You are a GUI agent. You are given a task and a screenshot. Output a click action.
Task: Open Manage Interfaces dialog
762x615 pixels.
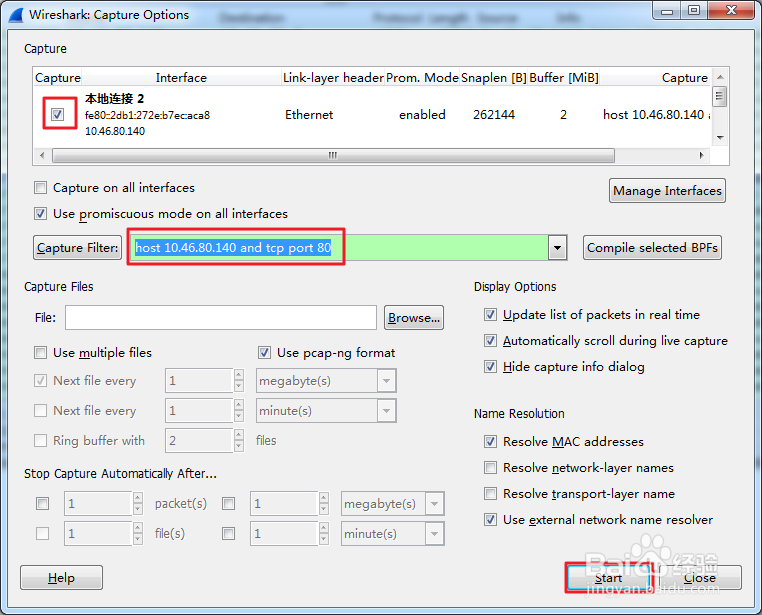pyautogui.click(x=667, y=190)
